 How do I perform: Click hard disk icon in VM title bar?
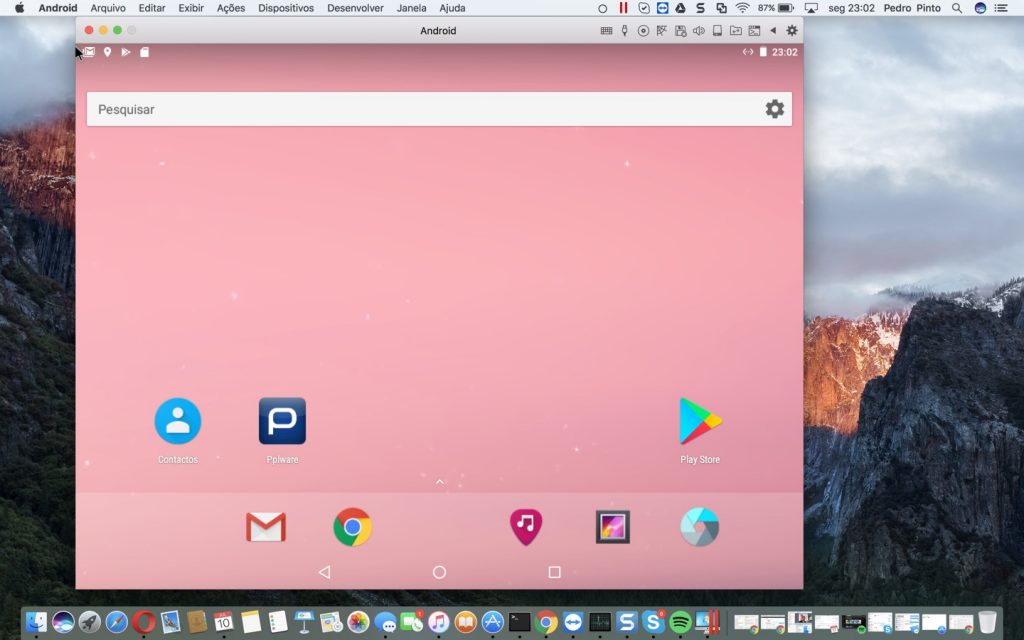tap(717, 31)
